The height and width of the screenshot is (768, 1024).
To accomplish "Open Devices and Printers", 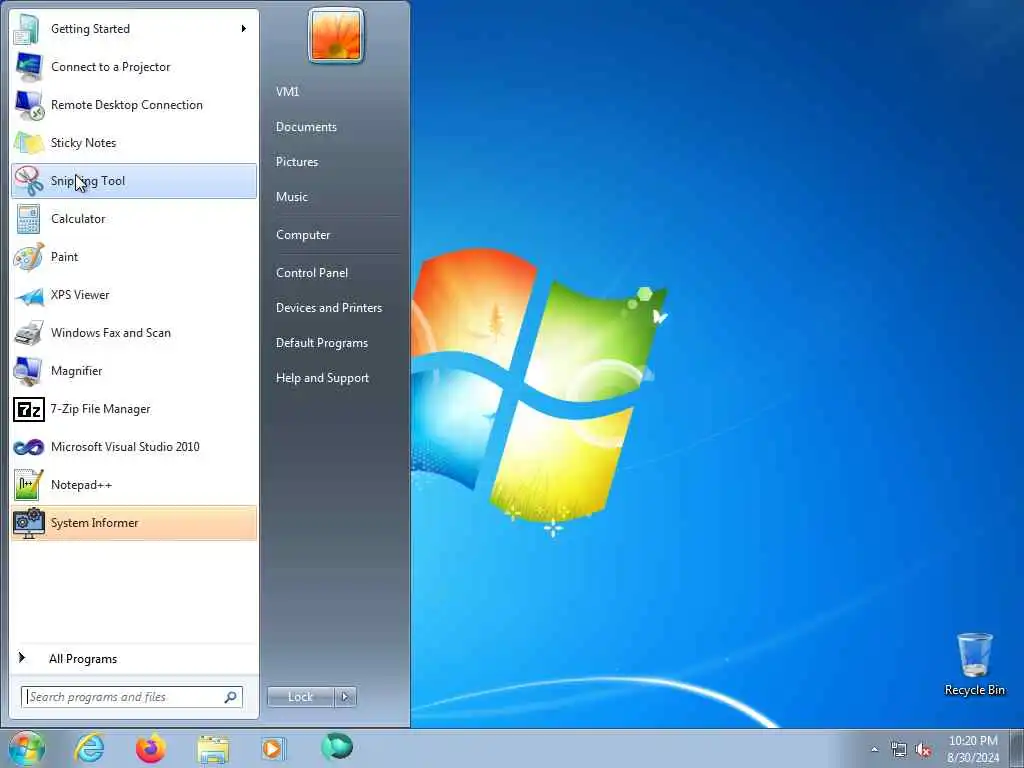I will click(x=328, y=308).
